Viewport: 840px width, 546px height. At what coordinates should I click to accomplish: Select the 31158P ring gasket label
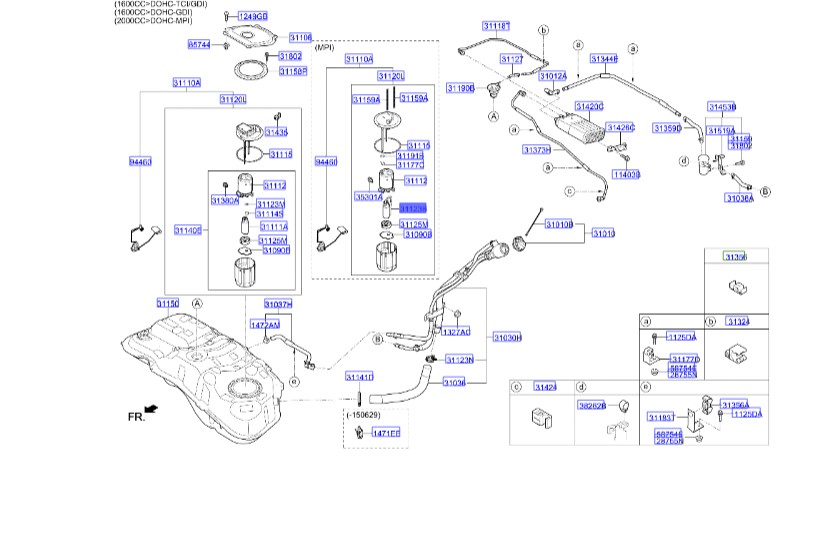click(293, 71)
